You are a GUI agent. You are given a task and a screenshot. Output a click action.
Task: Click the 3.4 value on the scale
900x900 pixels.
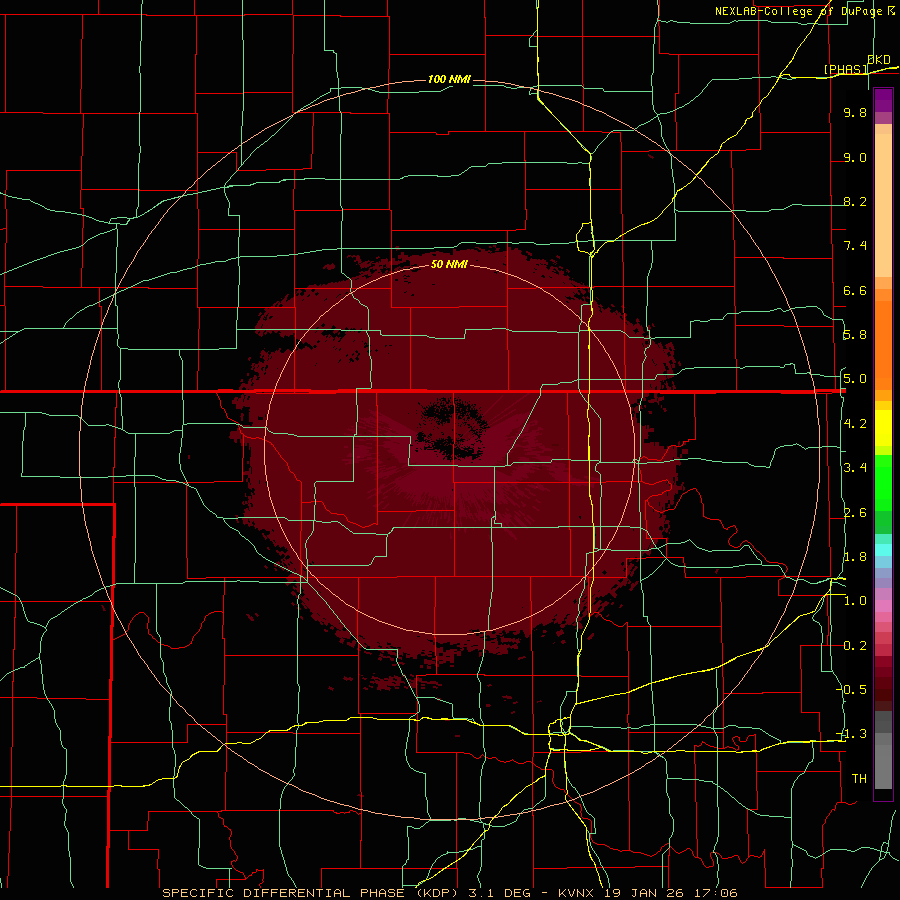tap(855, 468)
